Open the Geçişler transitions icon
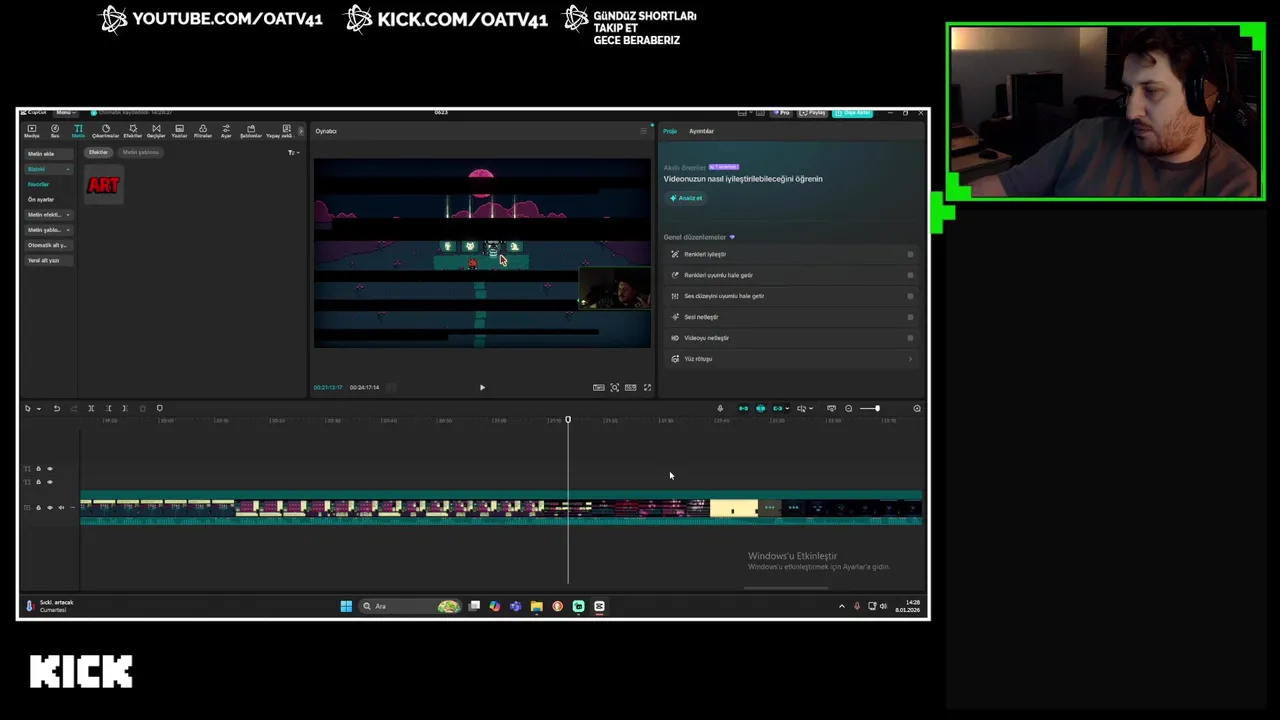The height and width of the screenshot is (720, 1280). (156, 129)
